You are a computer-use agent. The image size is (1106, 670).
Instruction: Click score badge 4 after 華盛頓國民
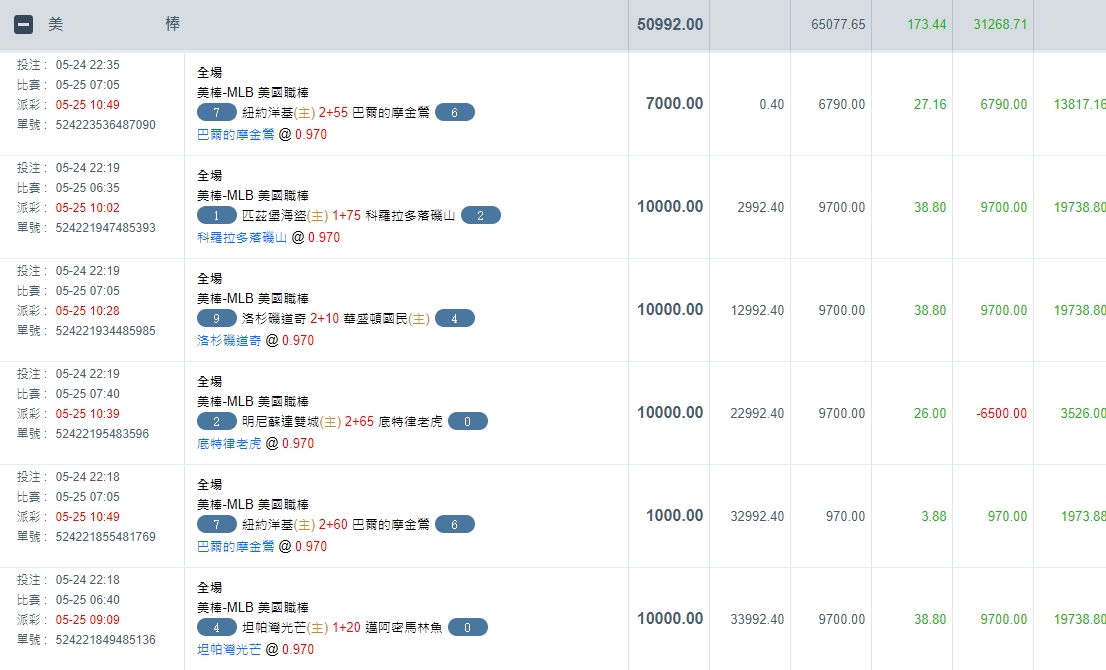pos(454,318)
